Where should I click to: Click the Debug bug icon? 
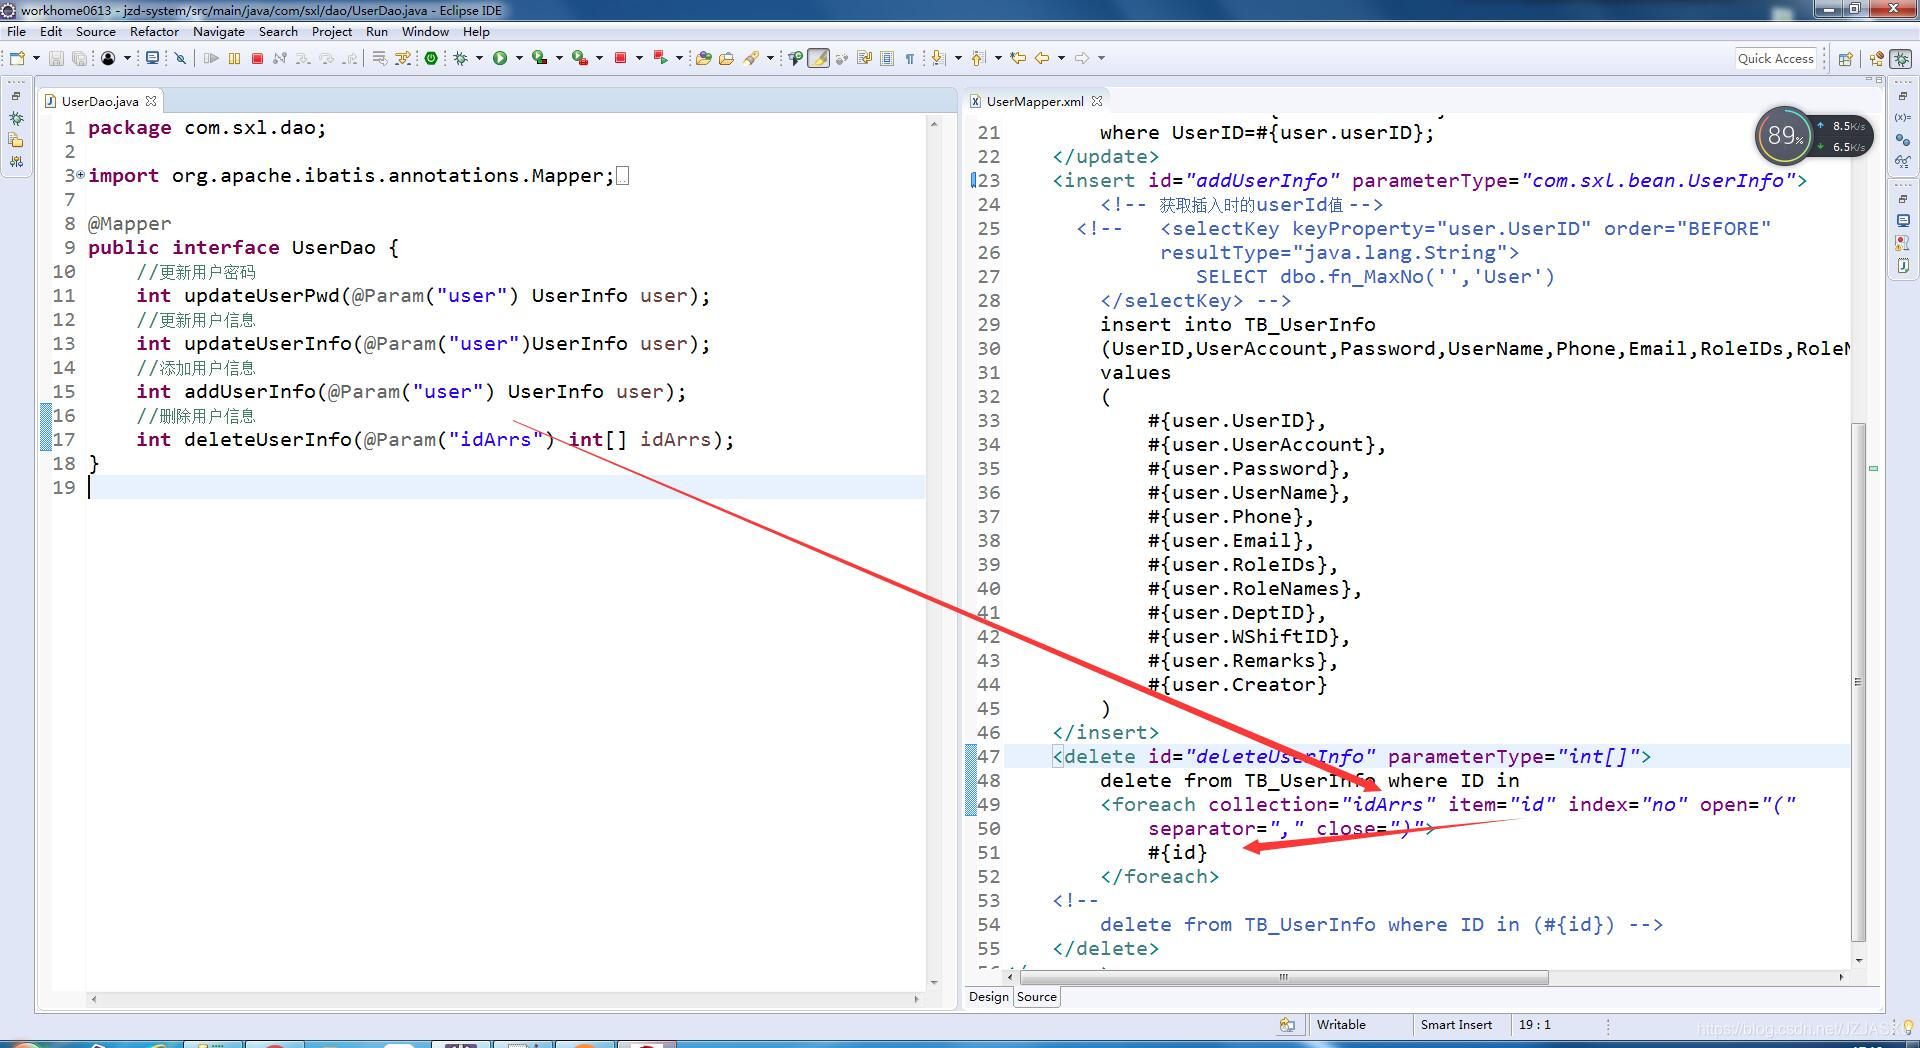(x=461, y=58)
